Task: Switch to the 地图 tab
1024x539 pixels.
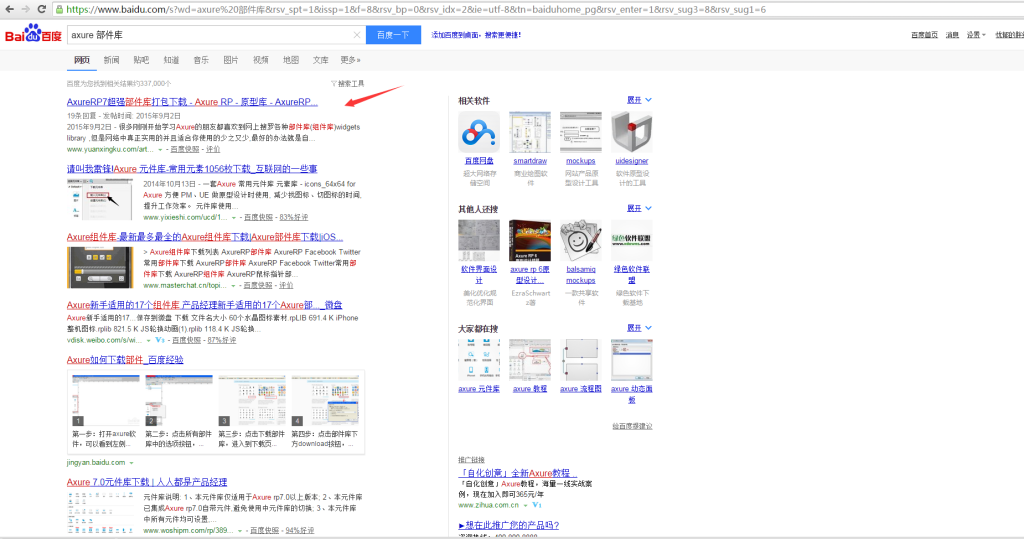Action: (x=291, y=60)
